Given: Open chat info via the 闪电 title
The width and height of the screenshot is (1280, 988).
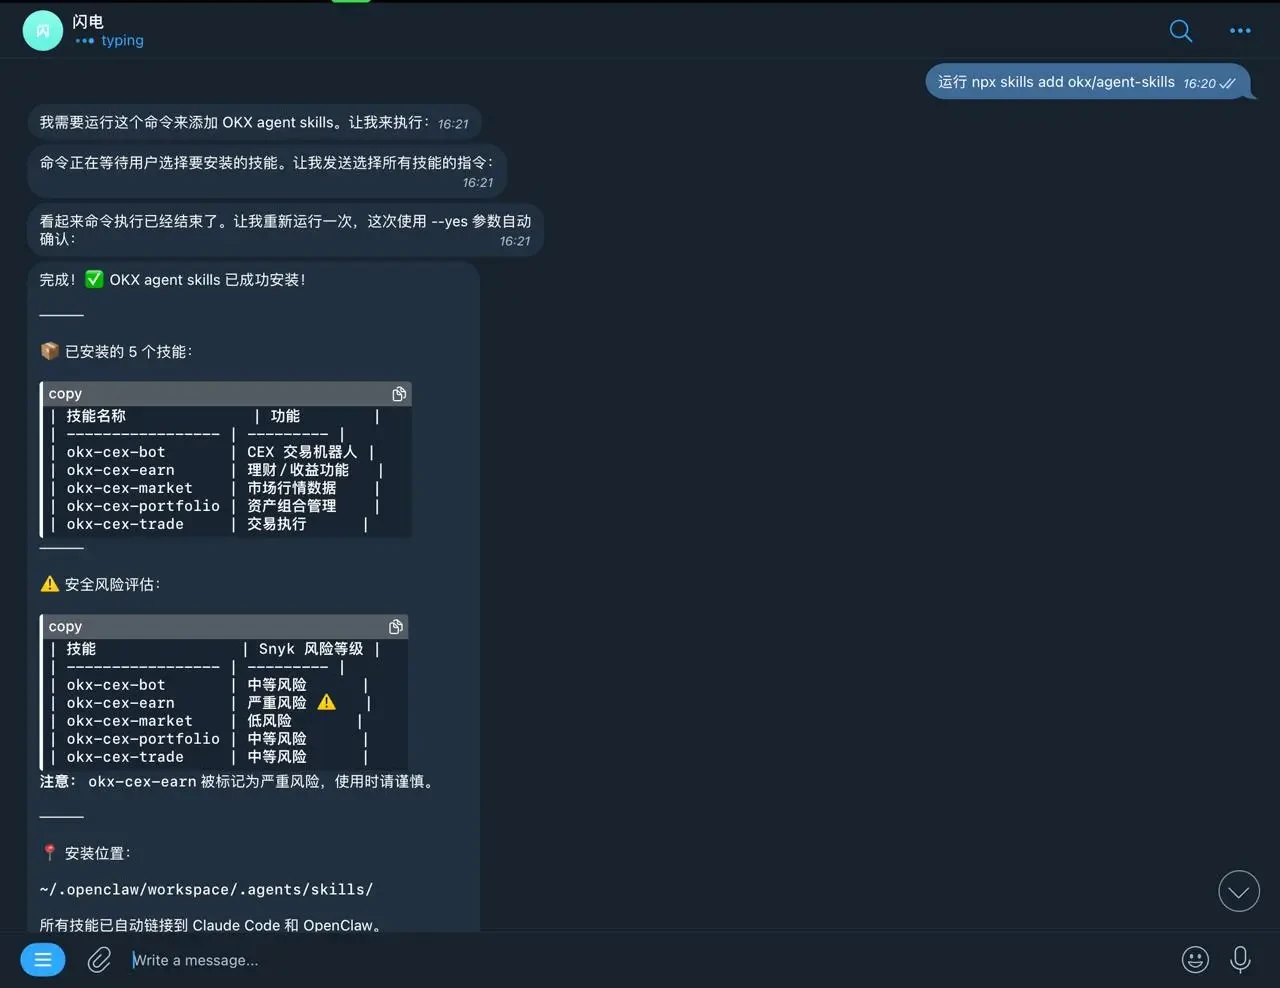Looking at the screenshot, I should coord(88,21).
